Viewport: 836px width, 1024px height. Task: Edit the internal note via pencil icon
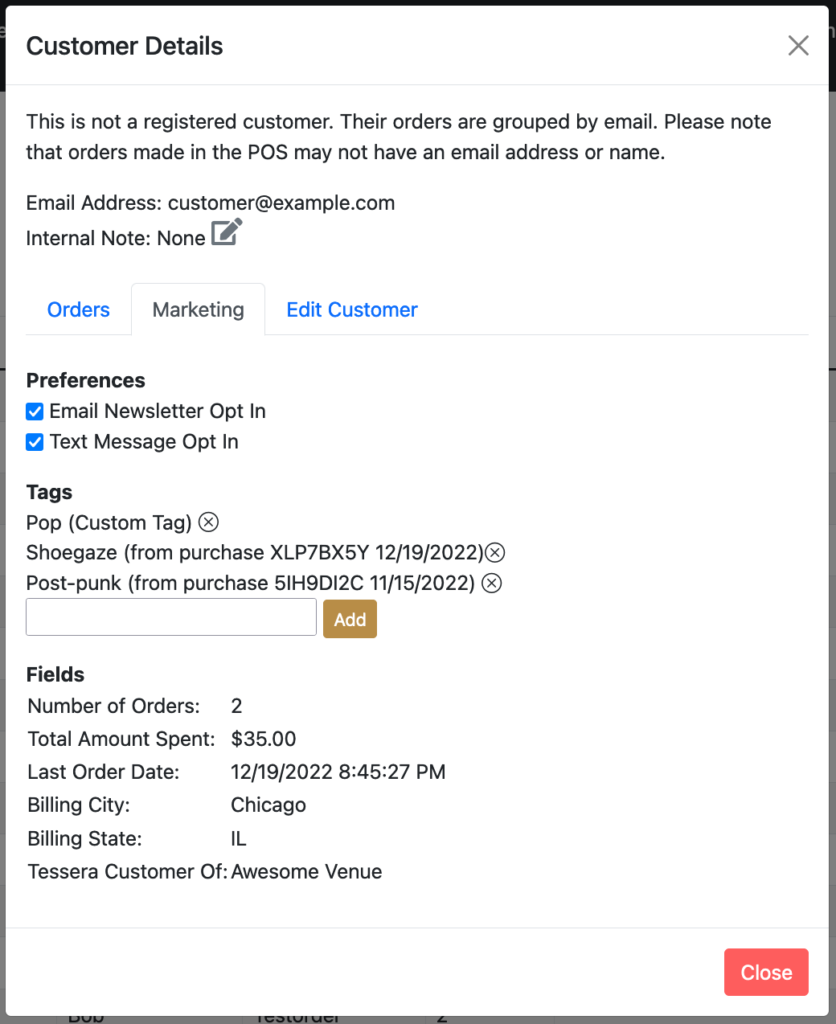pos(227,232)
